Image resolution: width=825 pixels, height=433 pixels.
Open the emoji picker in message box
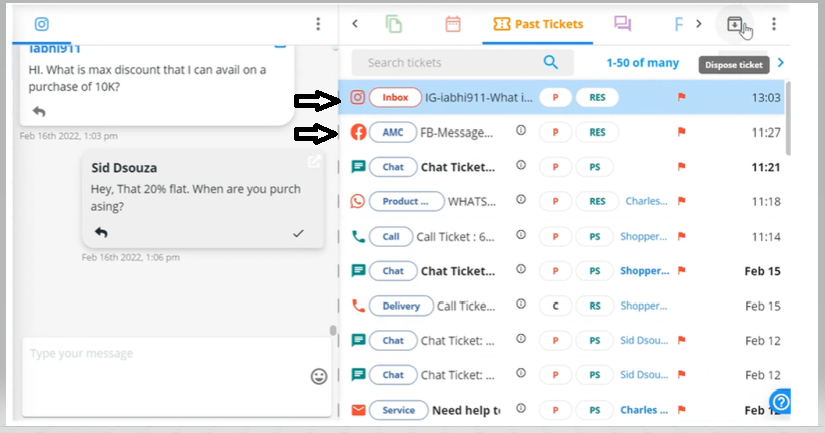319,376
